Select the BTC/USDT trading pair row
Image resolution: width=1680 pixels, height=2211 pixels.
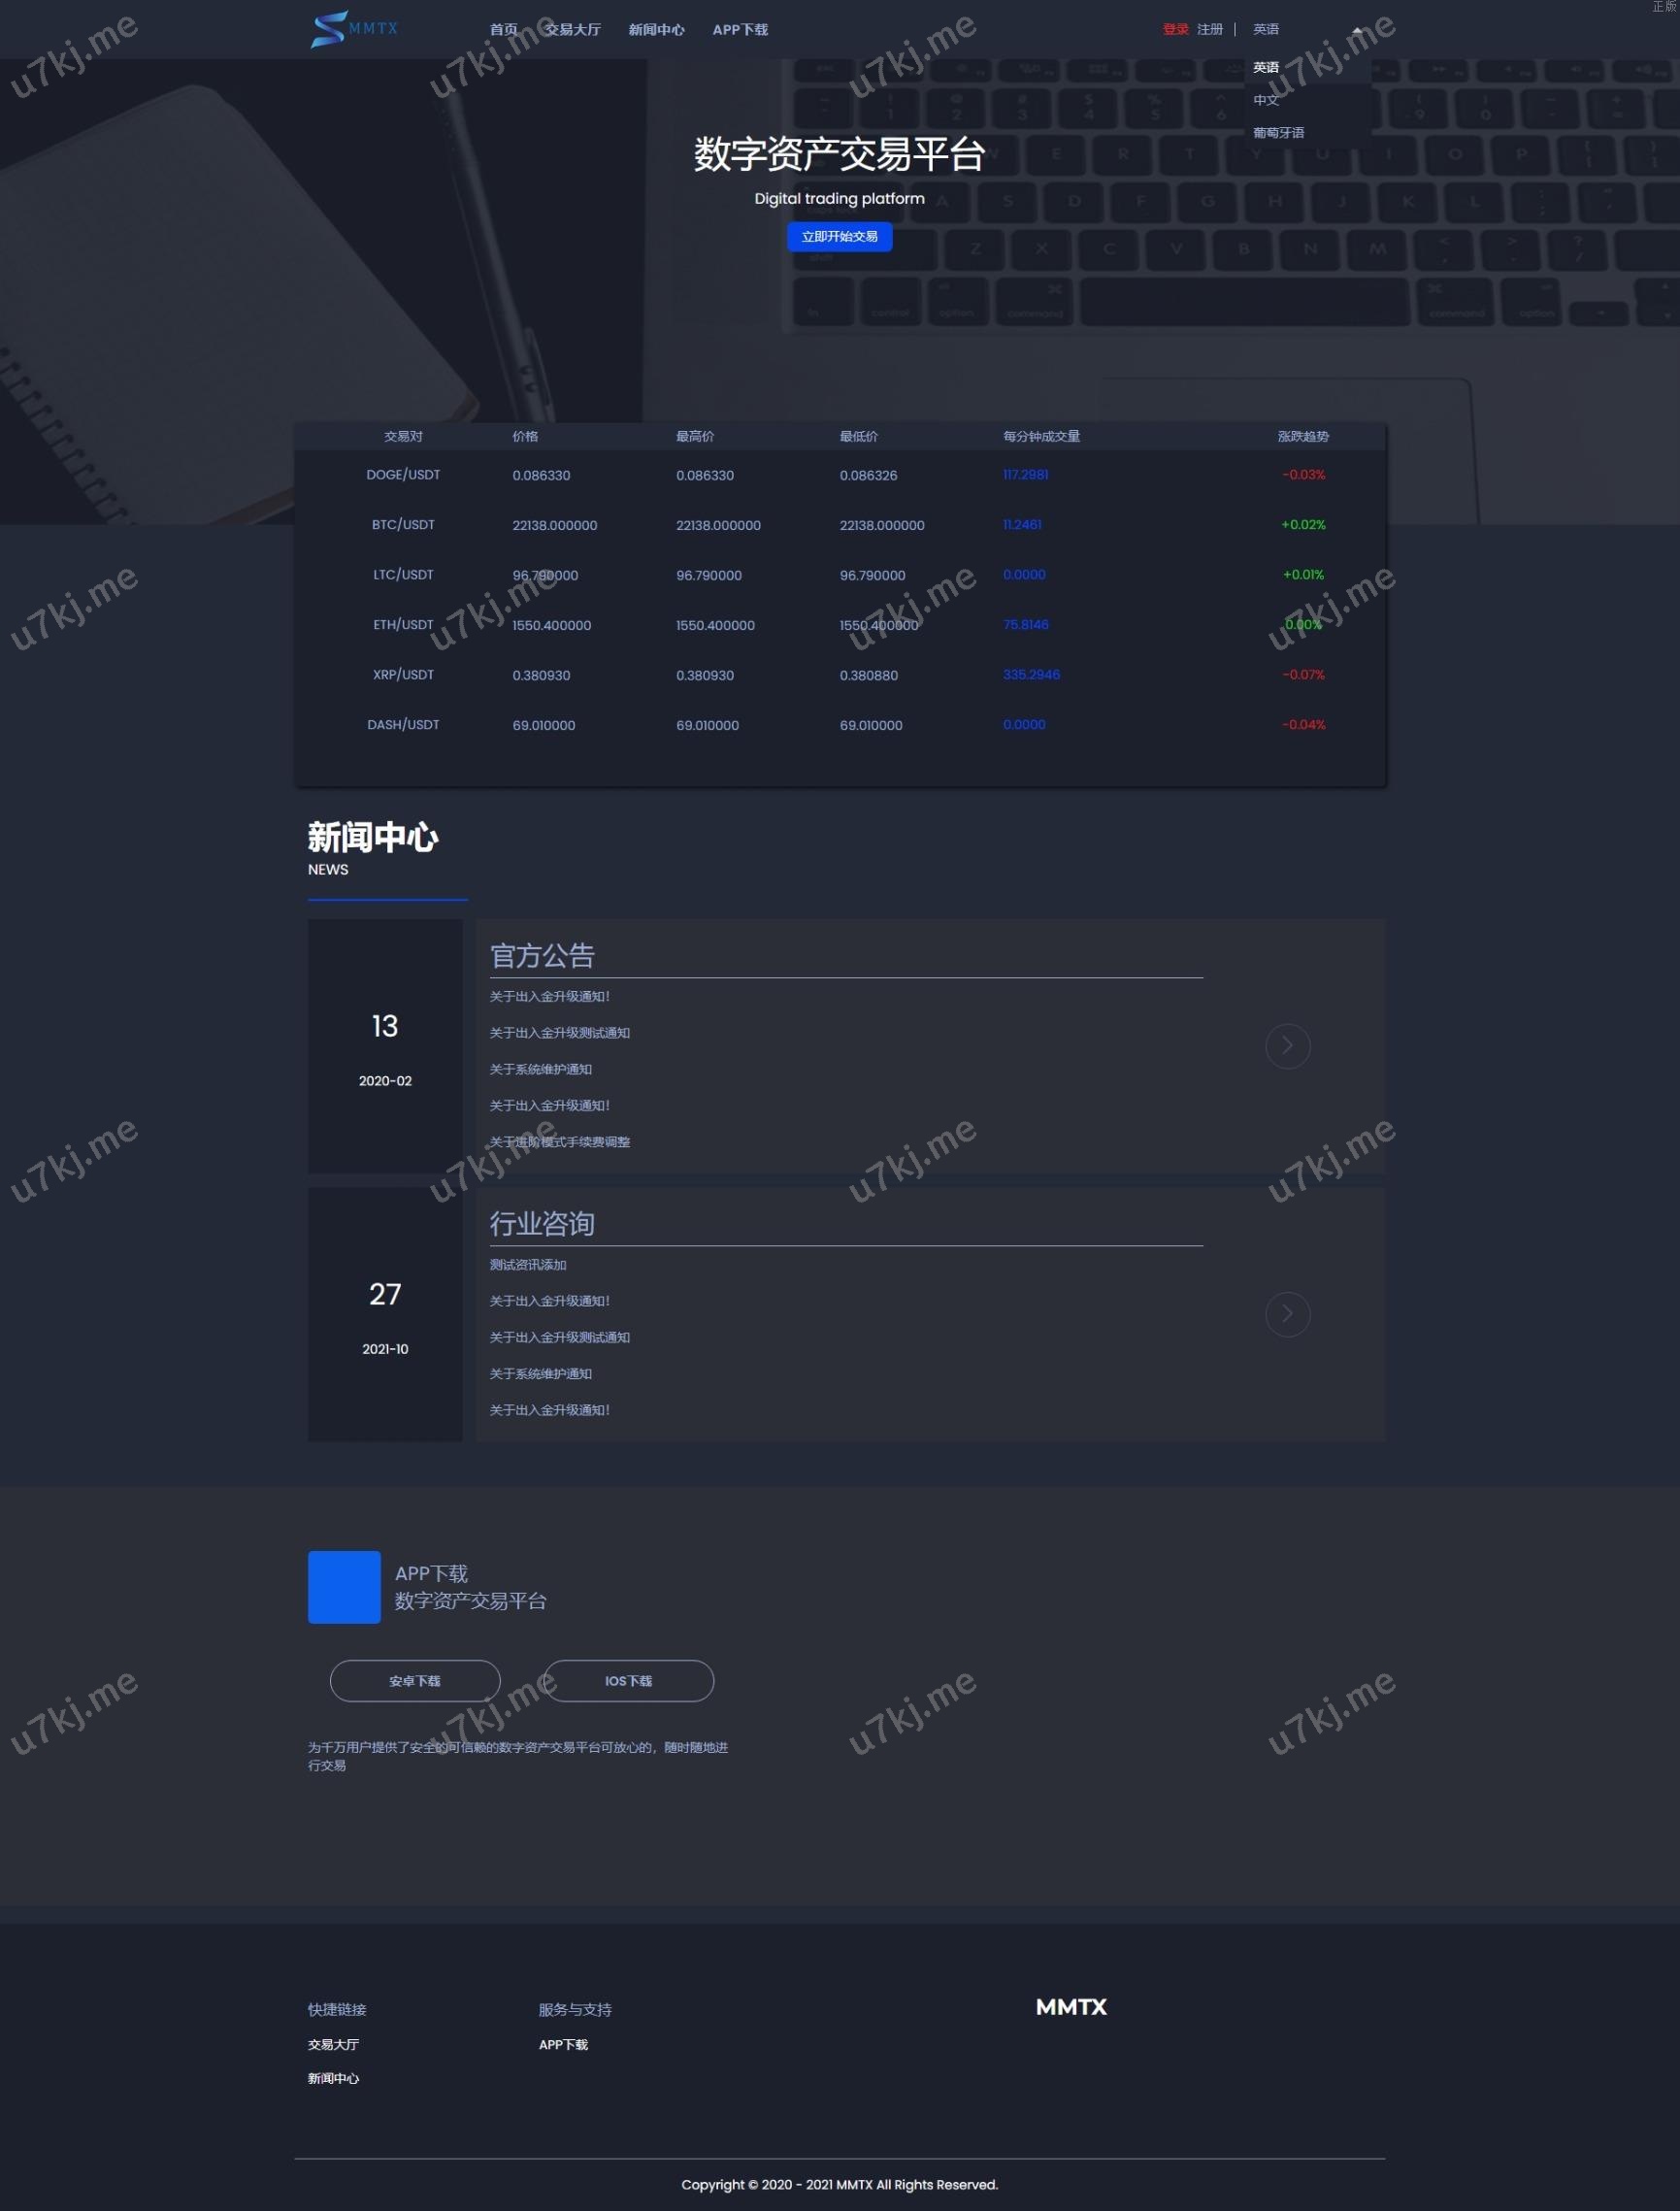[x=403, y=525]
